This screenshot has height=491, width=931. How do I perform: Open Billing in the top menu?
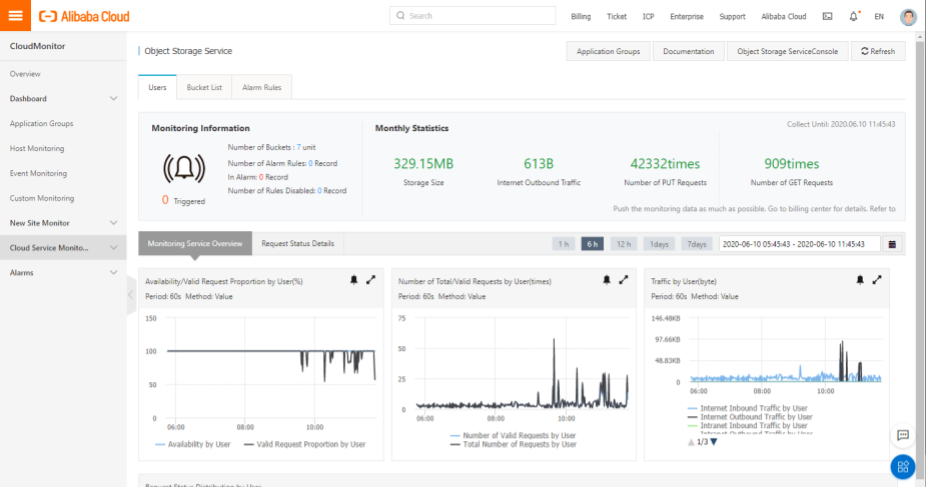581,17
